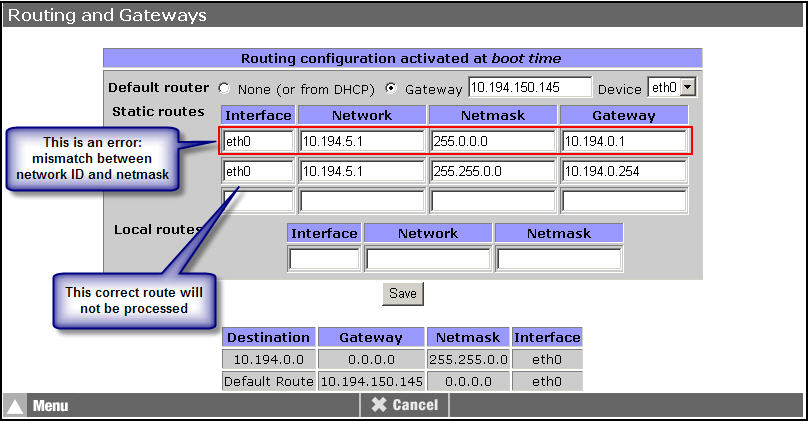Select the Gateway radio button
This screenshot has height=421, width=808.
(x=391, y=88)
